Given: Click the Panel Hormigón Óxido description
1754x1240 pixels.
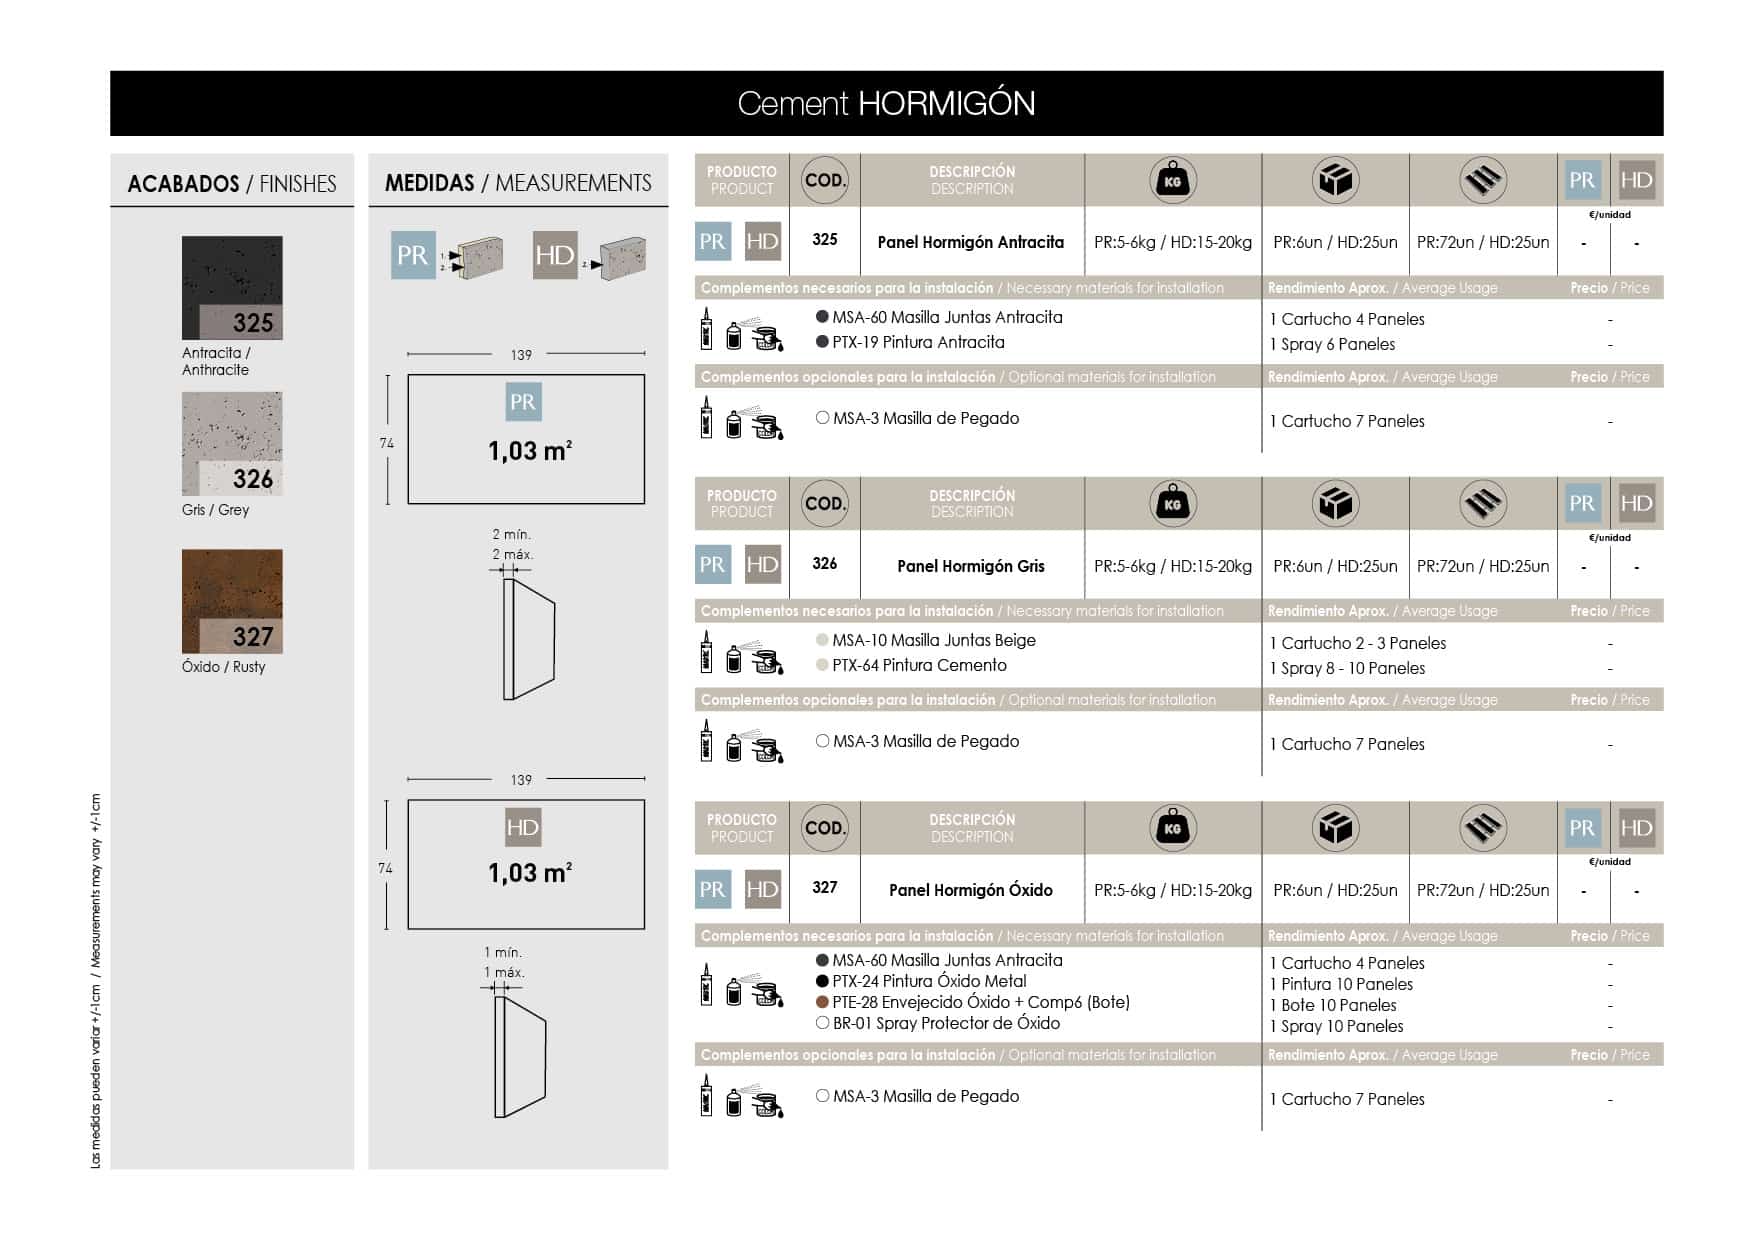Looking at the screenshot, I should pyautogui.click(x=971, y=890).
